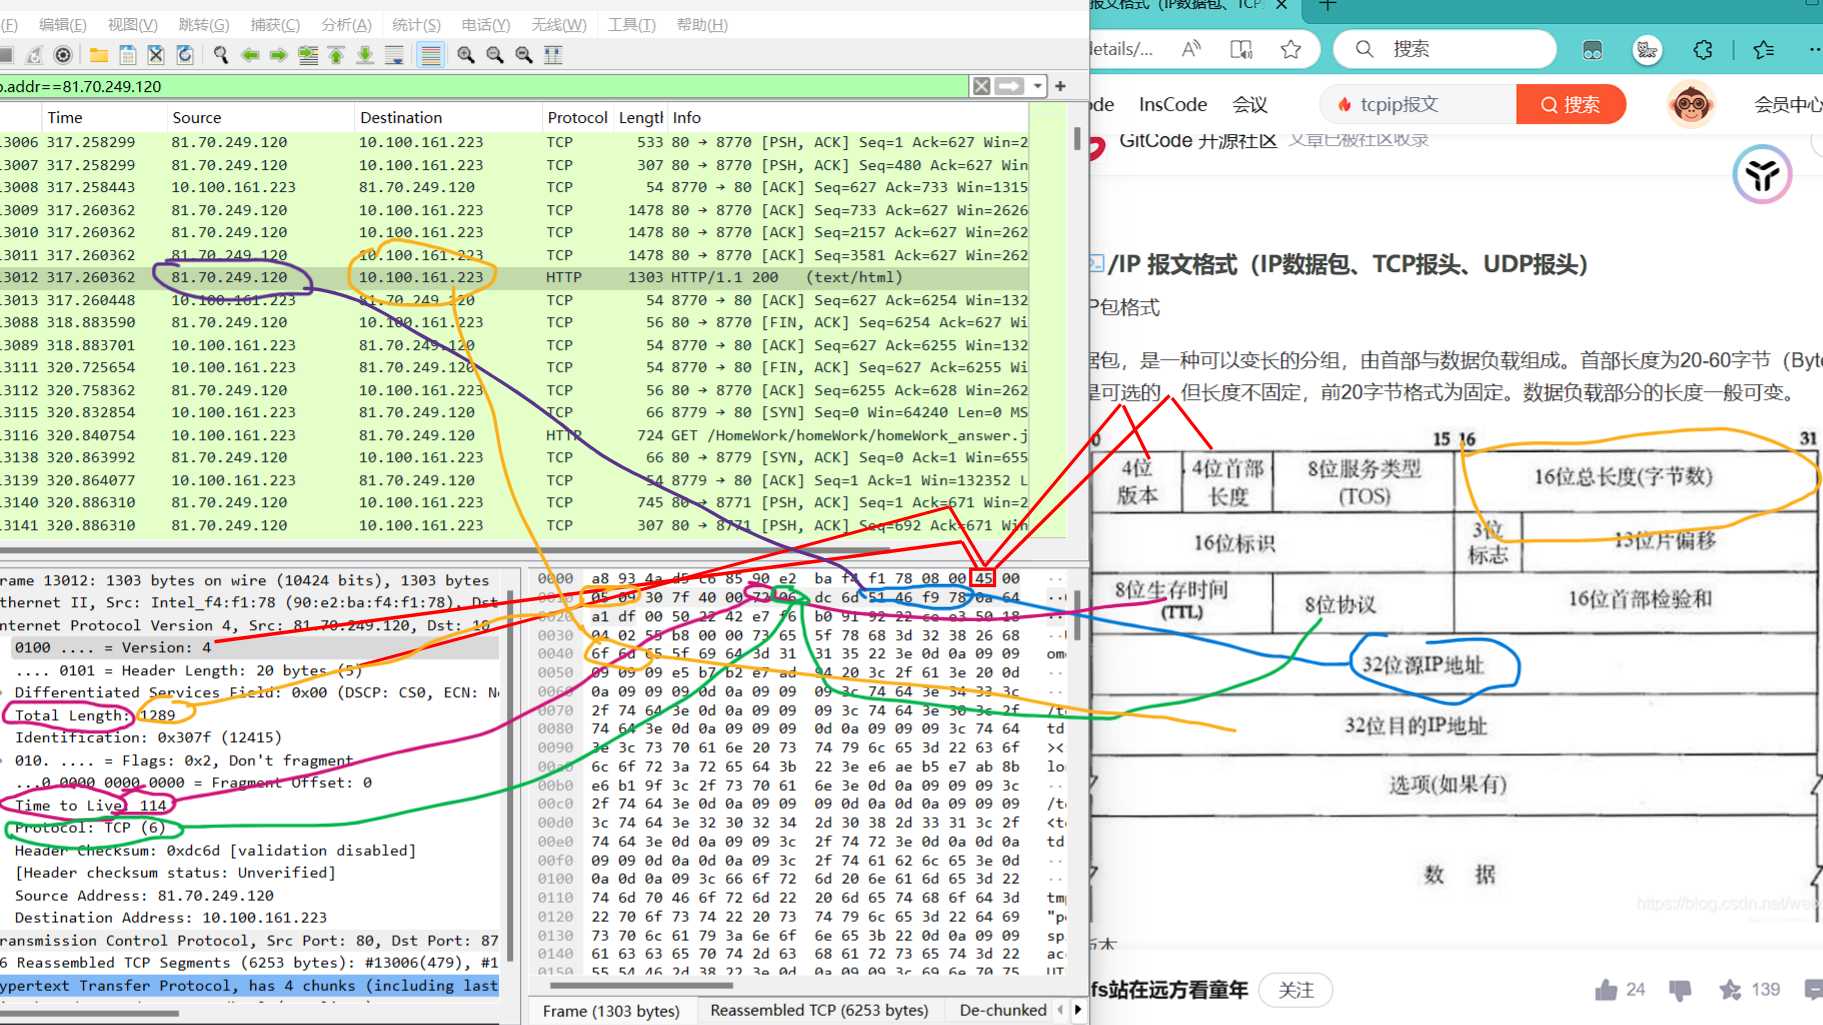Zoom out on Wireshark text
This screenshot has height=1025, width=1823.
point(495,55)
